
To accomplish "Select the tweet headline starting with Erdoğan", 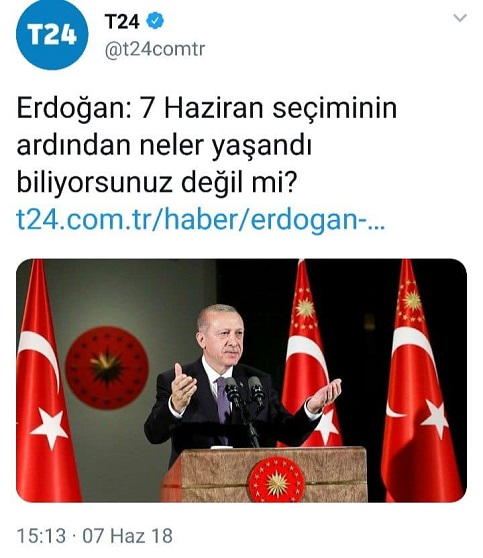I will coord(206,146).
